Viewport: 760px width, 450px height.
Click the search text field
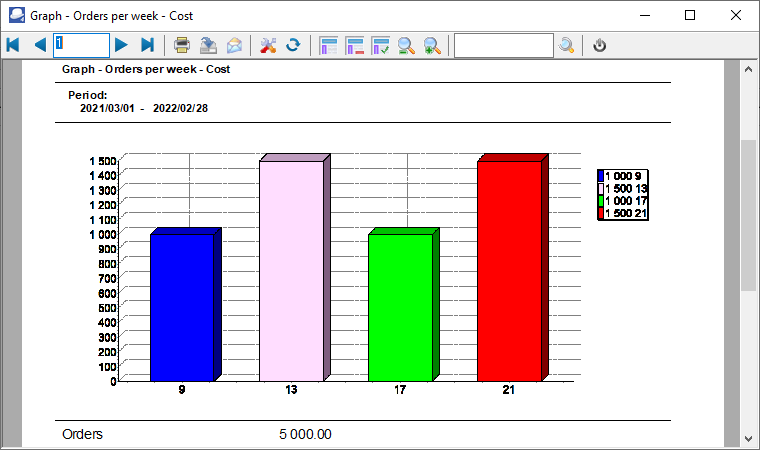504,45
